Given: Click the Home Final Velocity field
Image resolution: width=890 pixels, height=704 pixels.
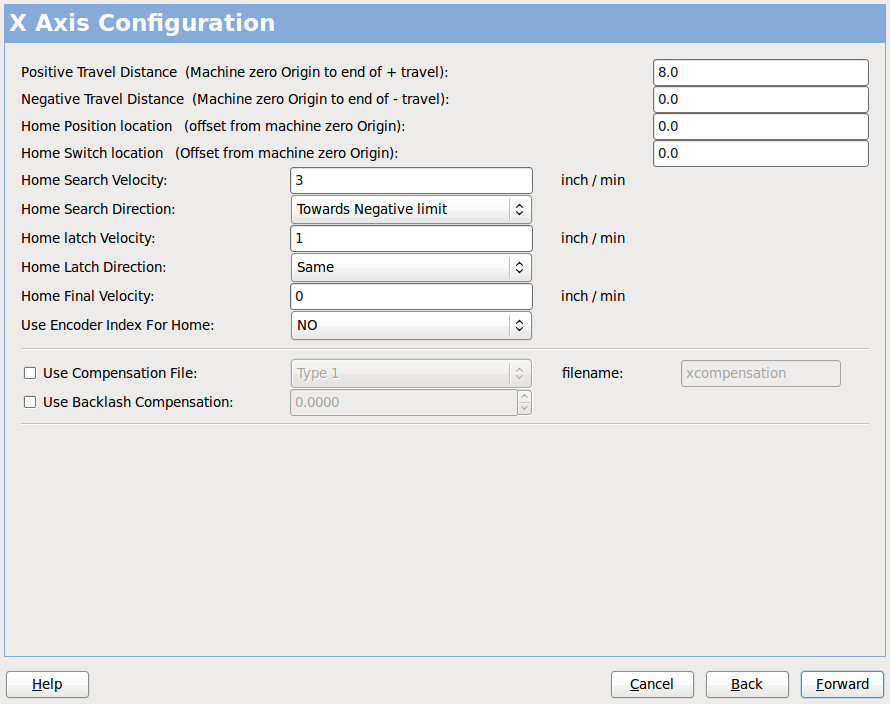Looking at the screenshot, I should pyautogui.click(x=410, y=296).
